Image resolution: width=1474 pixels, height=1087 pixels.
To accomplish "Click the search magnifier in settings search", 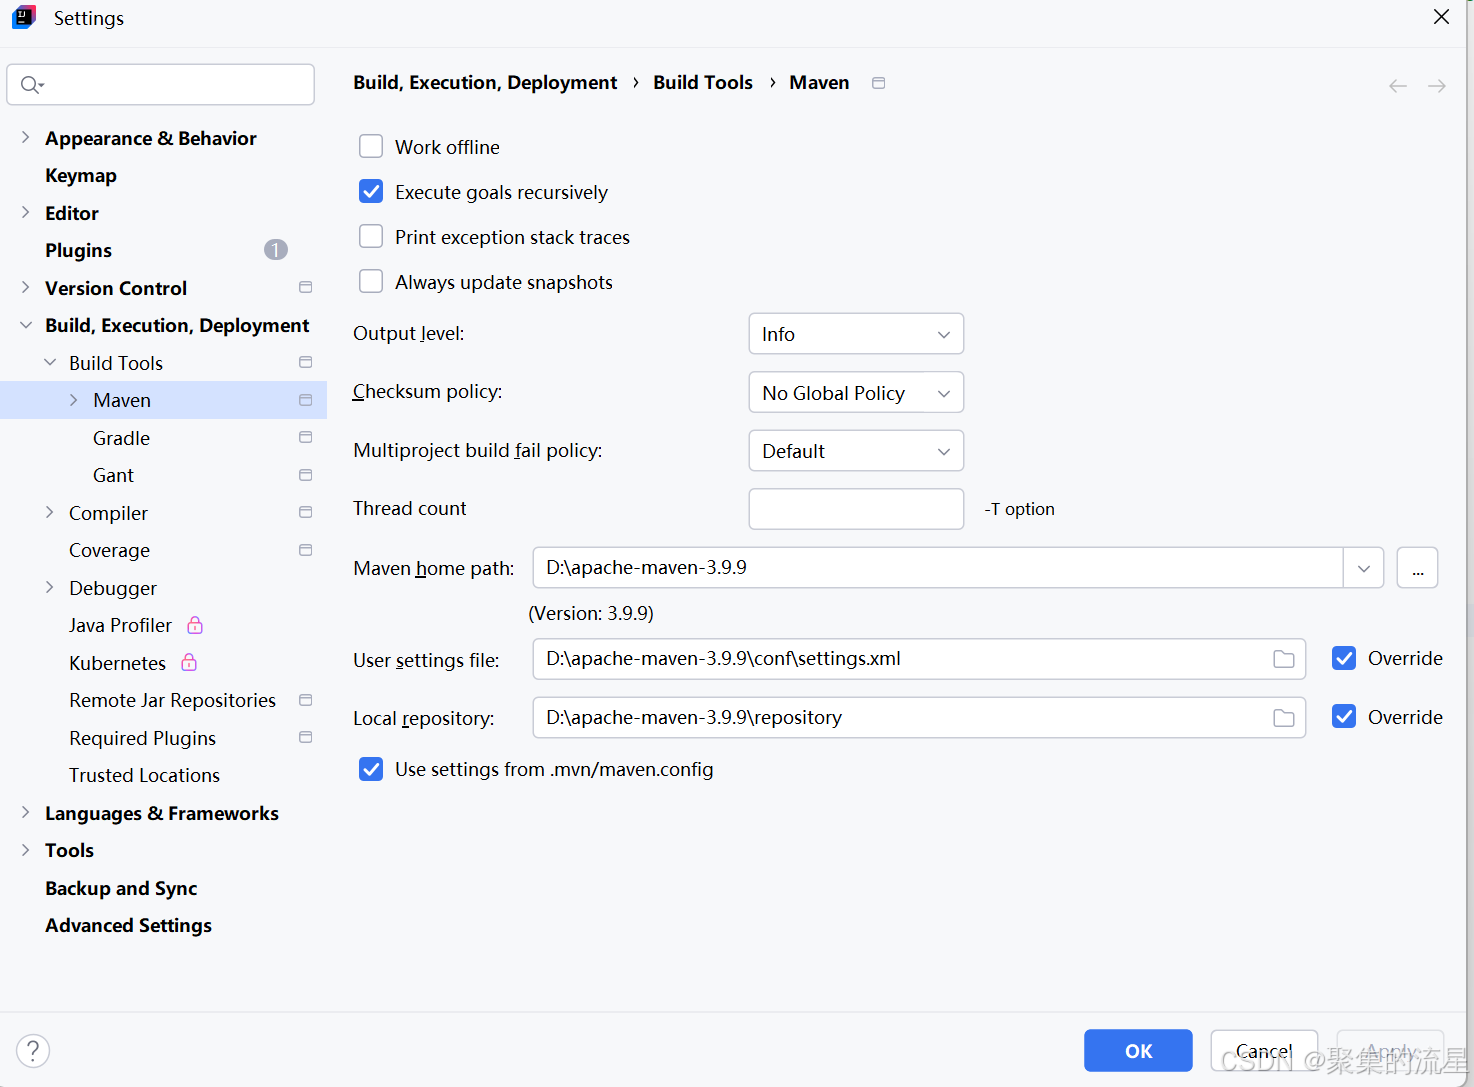I will point(31,84).
